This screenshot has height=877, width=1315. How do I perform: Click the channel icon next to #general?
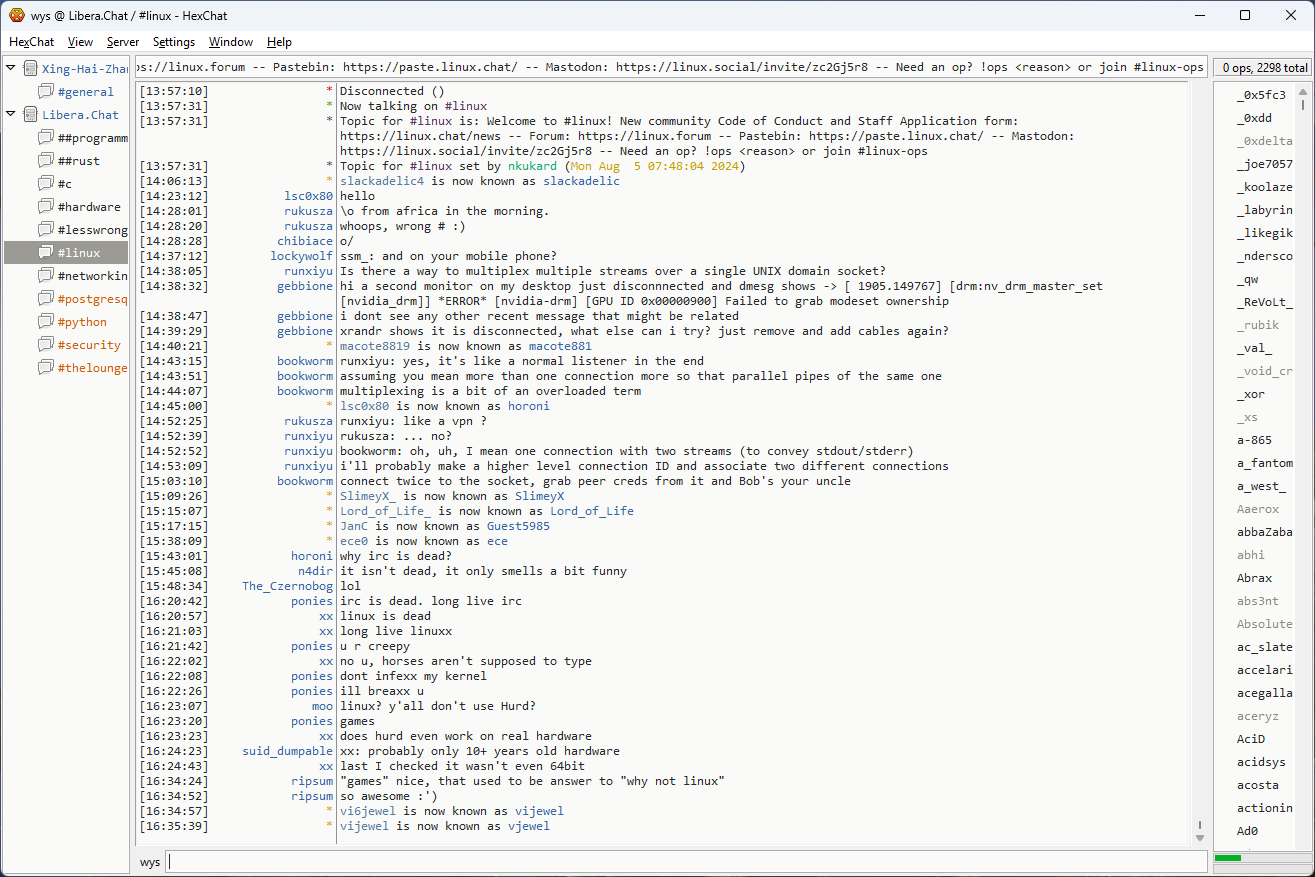point(46,92)
